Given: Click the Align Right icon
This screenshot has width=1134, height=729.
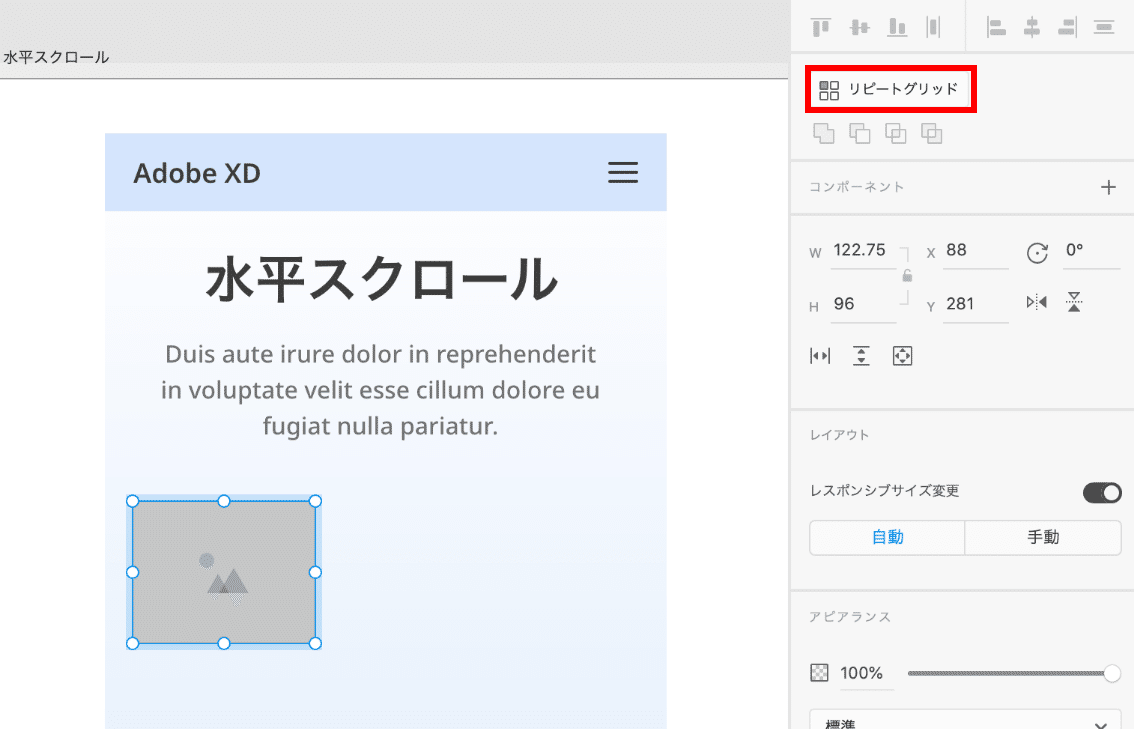Looking at the screenshot, I should (1067, 27).
